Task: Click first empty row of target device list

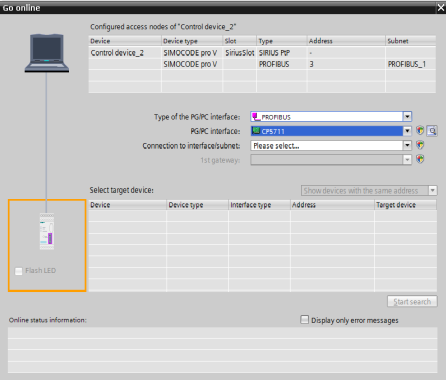Action: coord(263,216)
